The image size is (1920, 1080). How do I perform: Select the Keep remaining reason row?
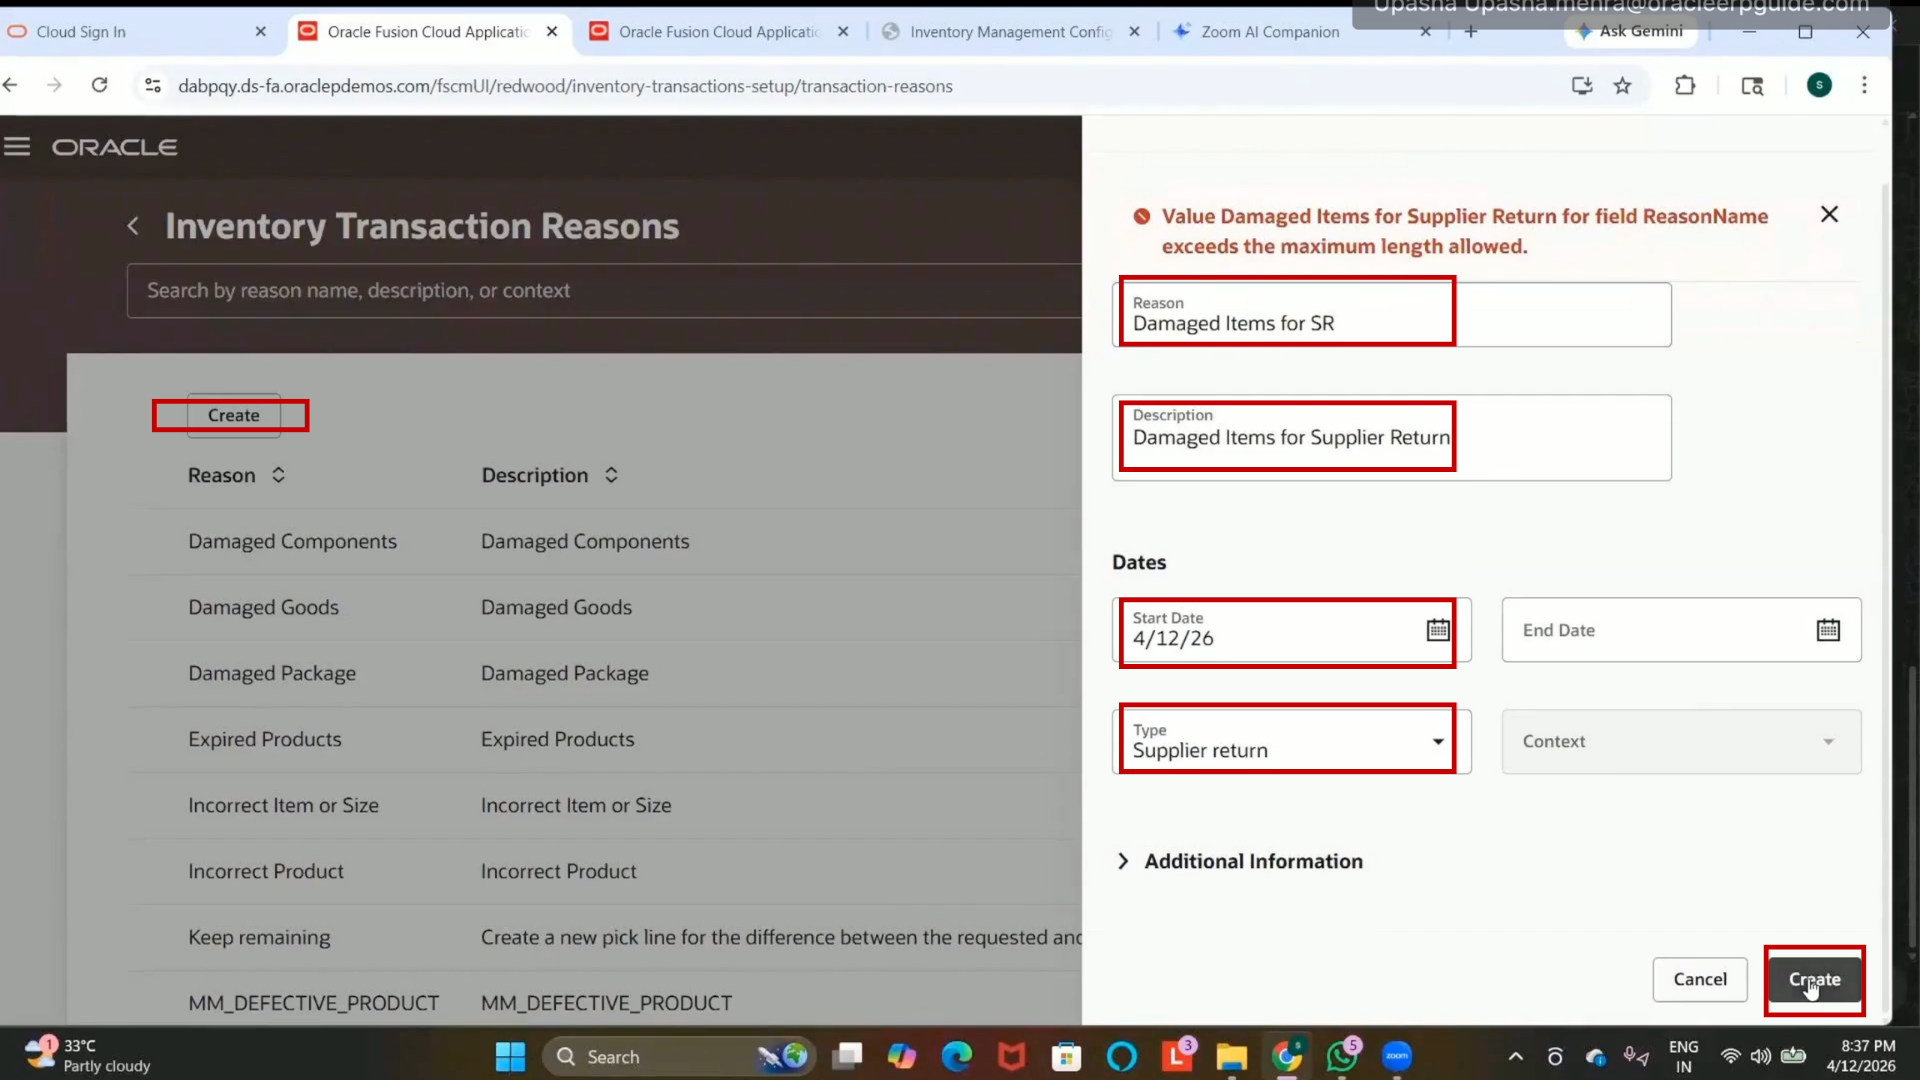pyautogui.click(x=604, y=937)
